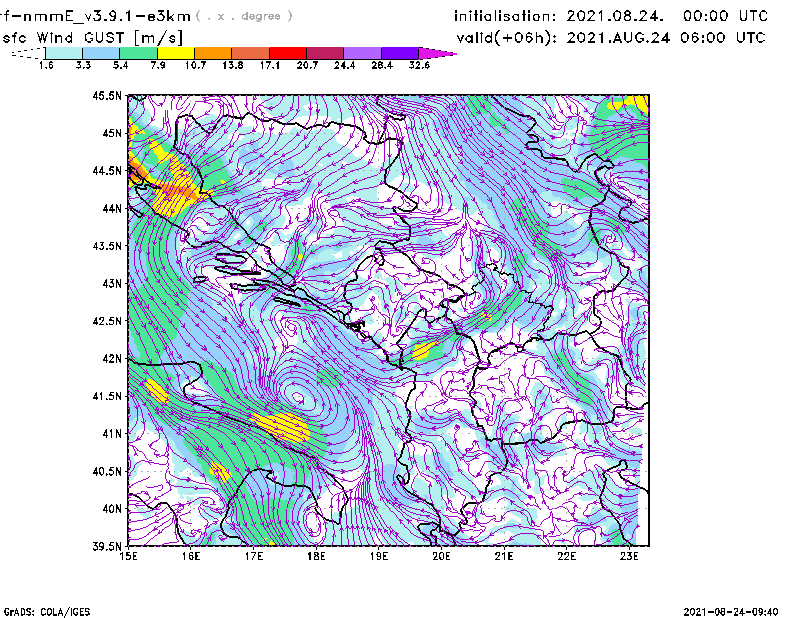Click the dashed white arrow below 1.6
800x618 pixels.
[x=28, y=53]
